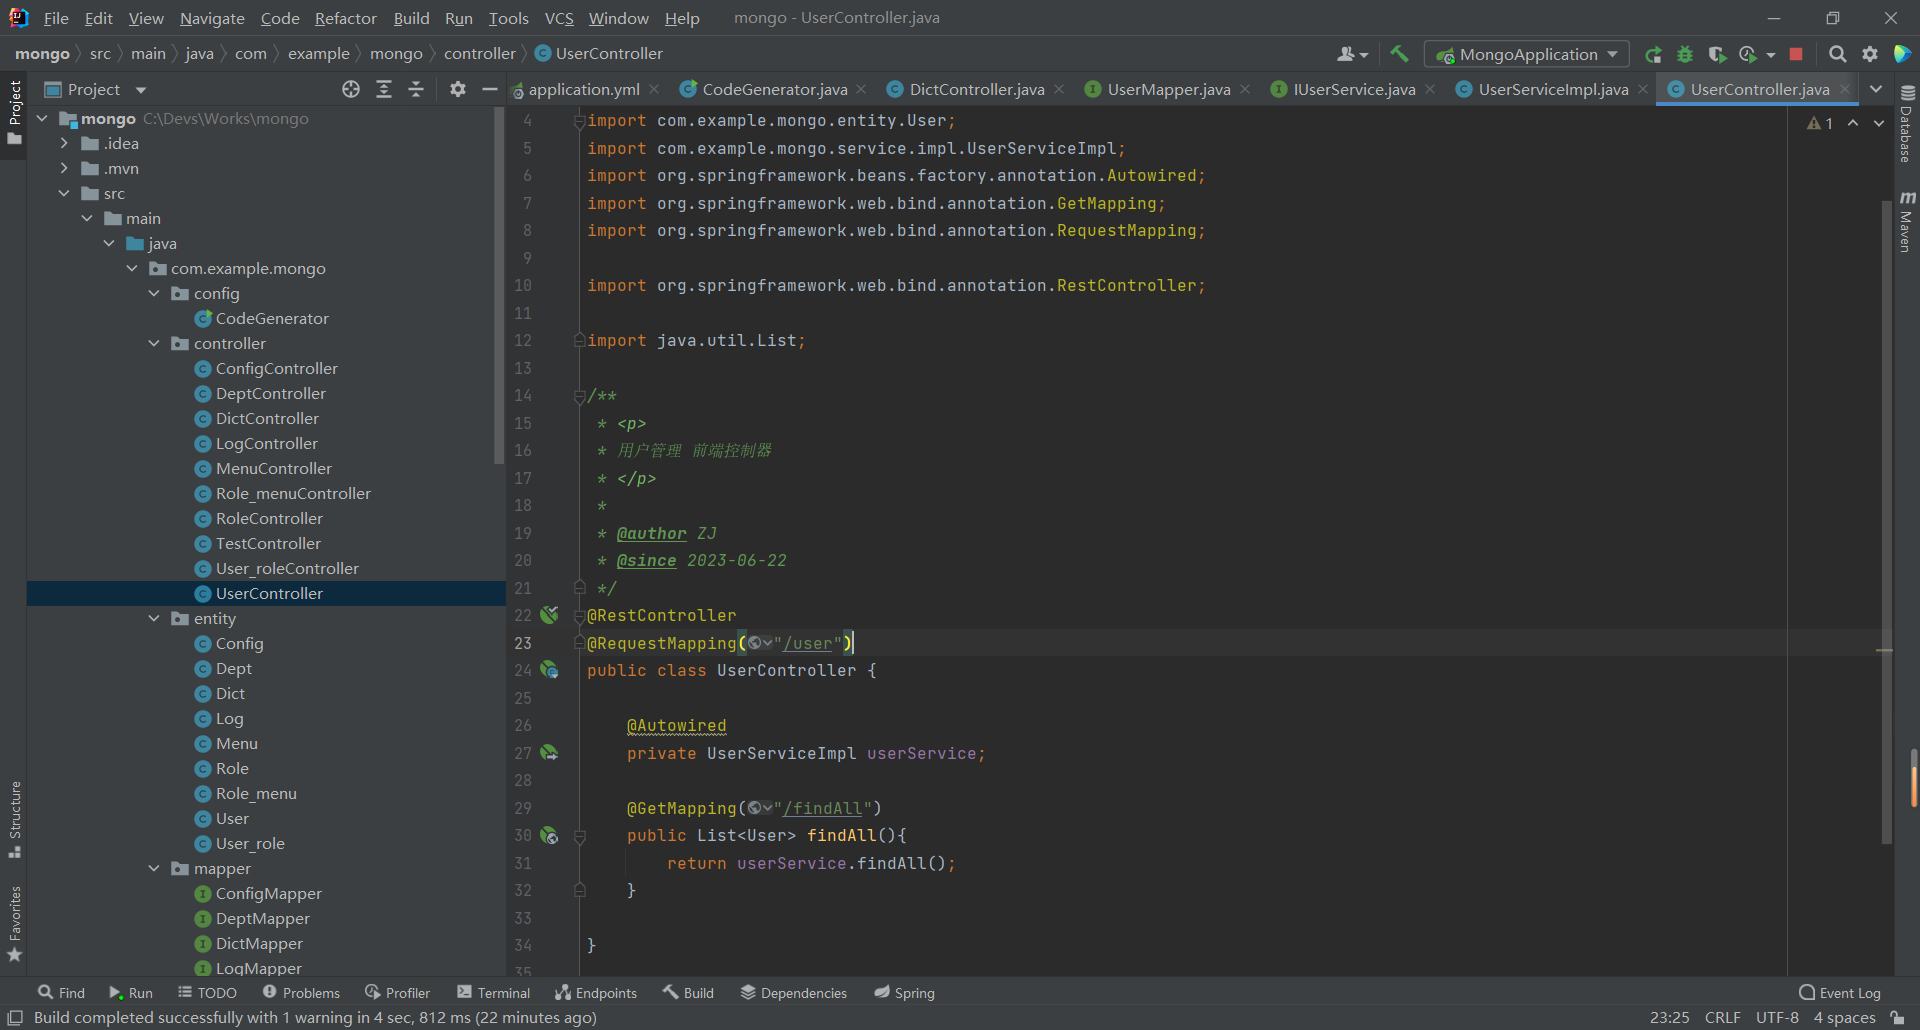Click the autowired gutter icon at line 27
This screenshot has height=1030, width=1920.
pyautogui.click(x=549, y=752)
